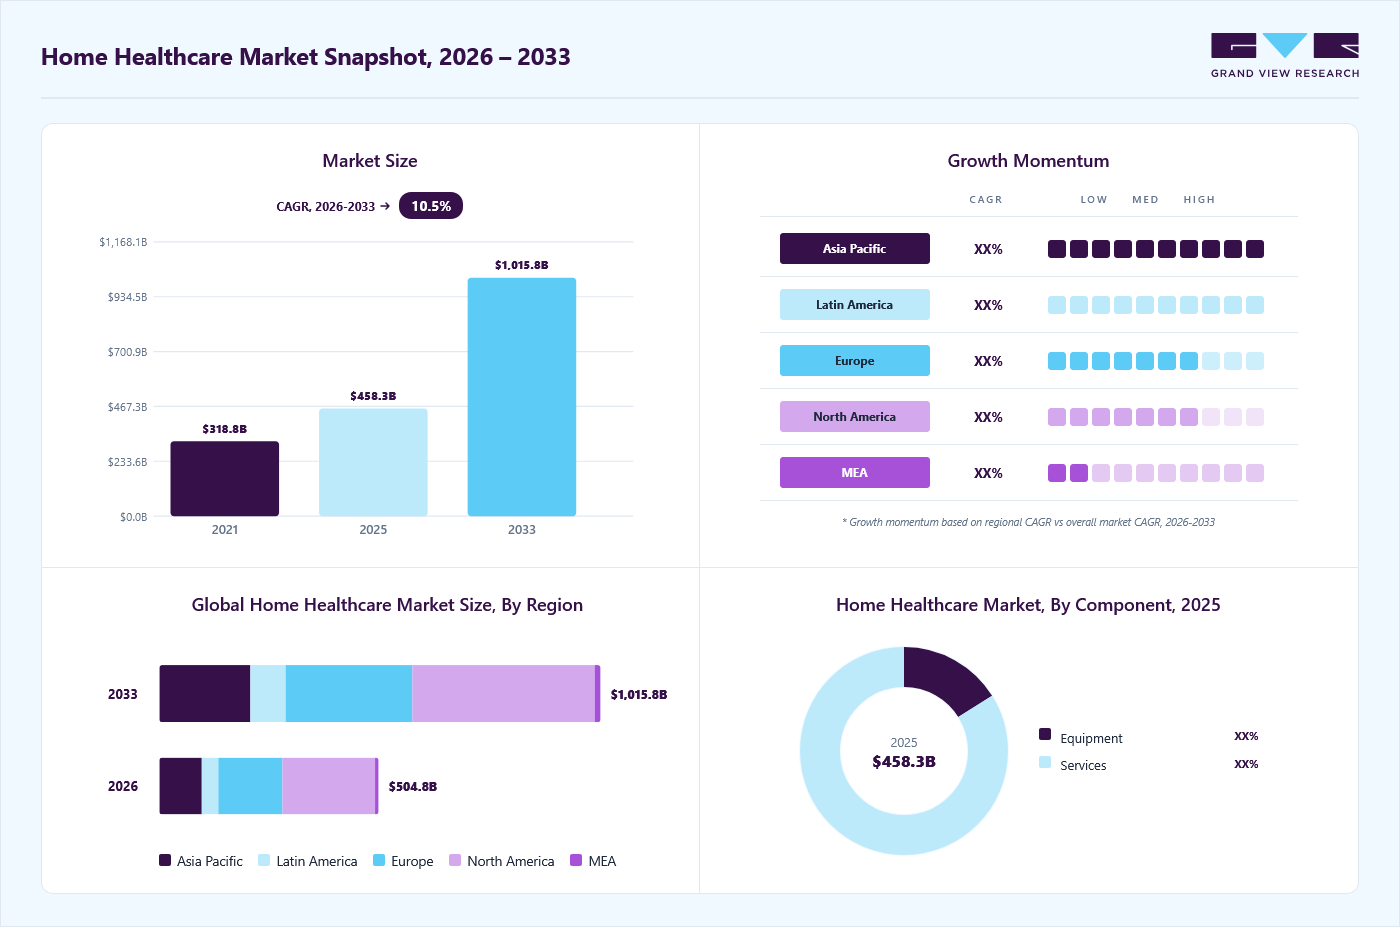This screenshot has width=1400, height=927.
Task: Select the MEA momentum indicator row
Action: [1156, 473]
